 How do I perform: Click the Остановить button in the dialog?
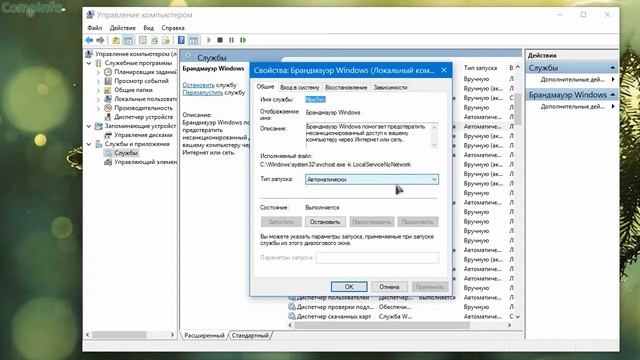(325, 222)
